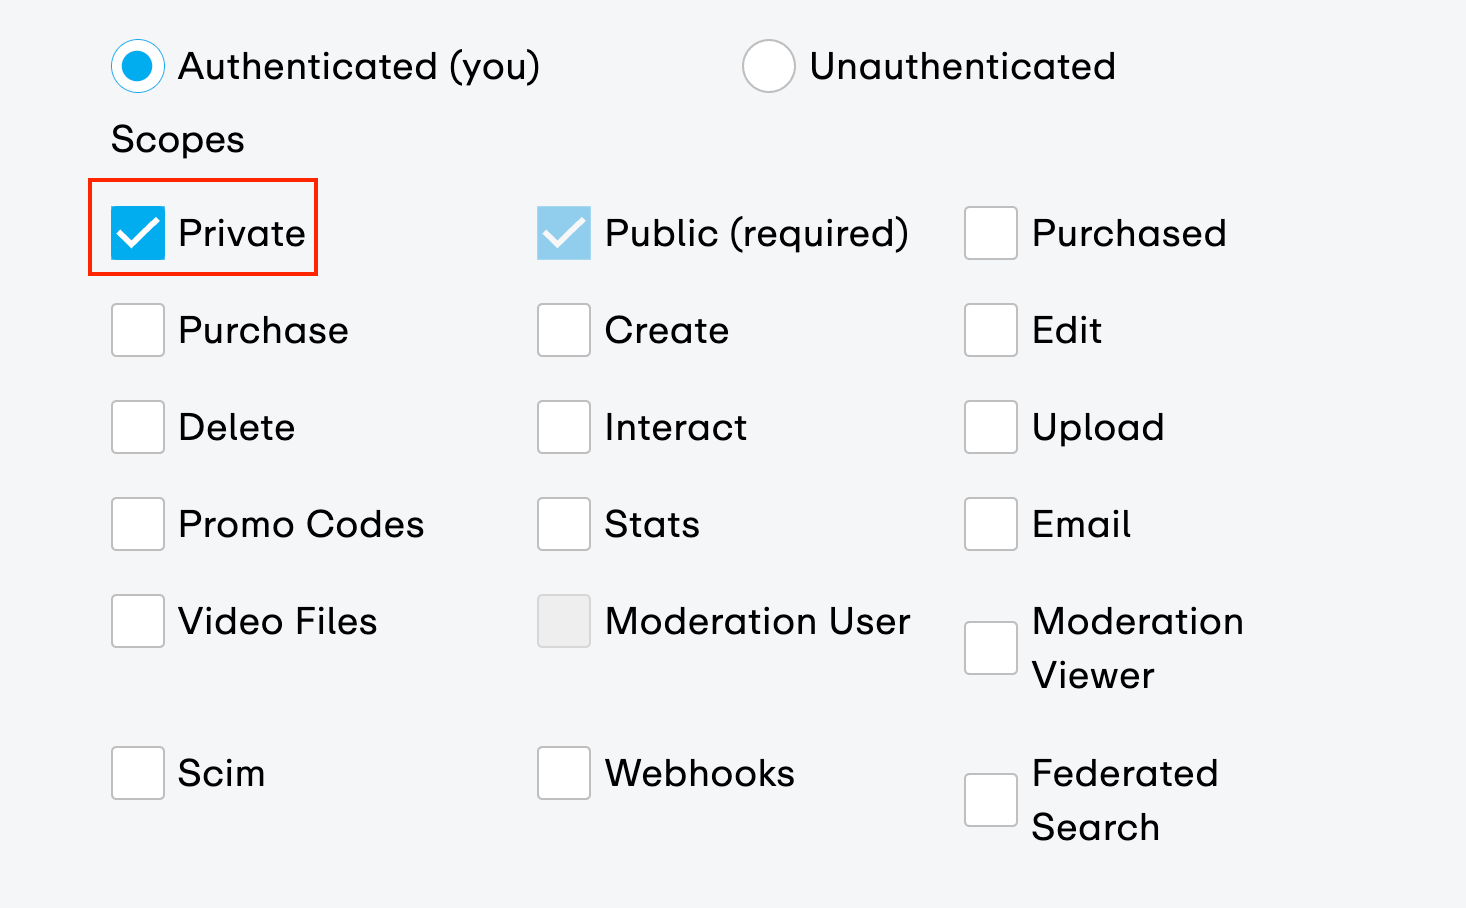Enable the Stats scope
Screen dimensions: 1466x908
click(563, 523)
